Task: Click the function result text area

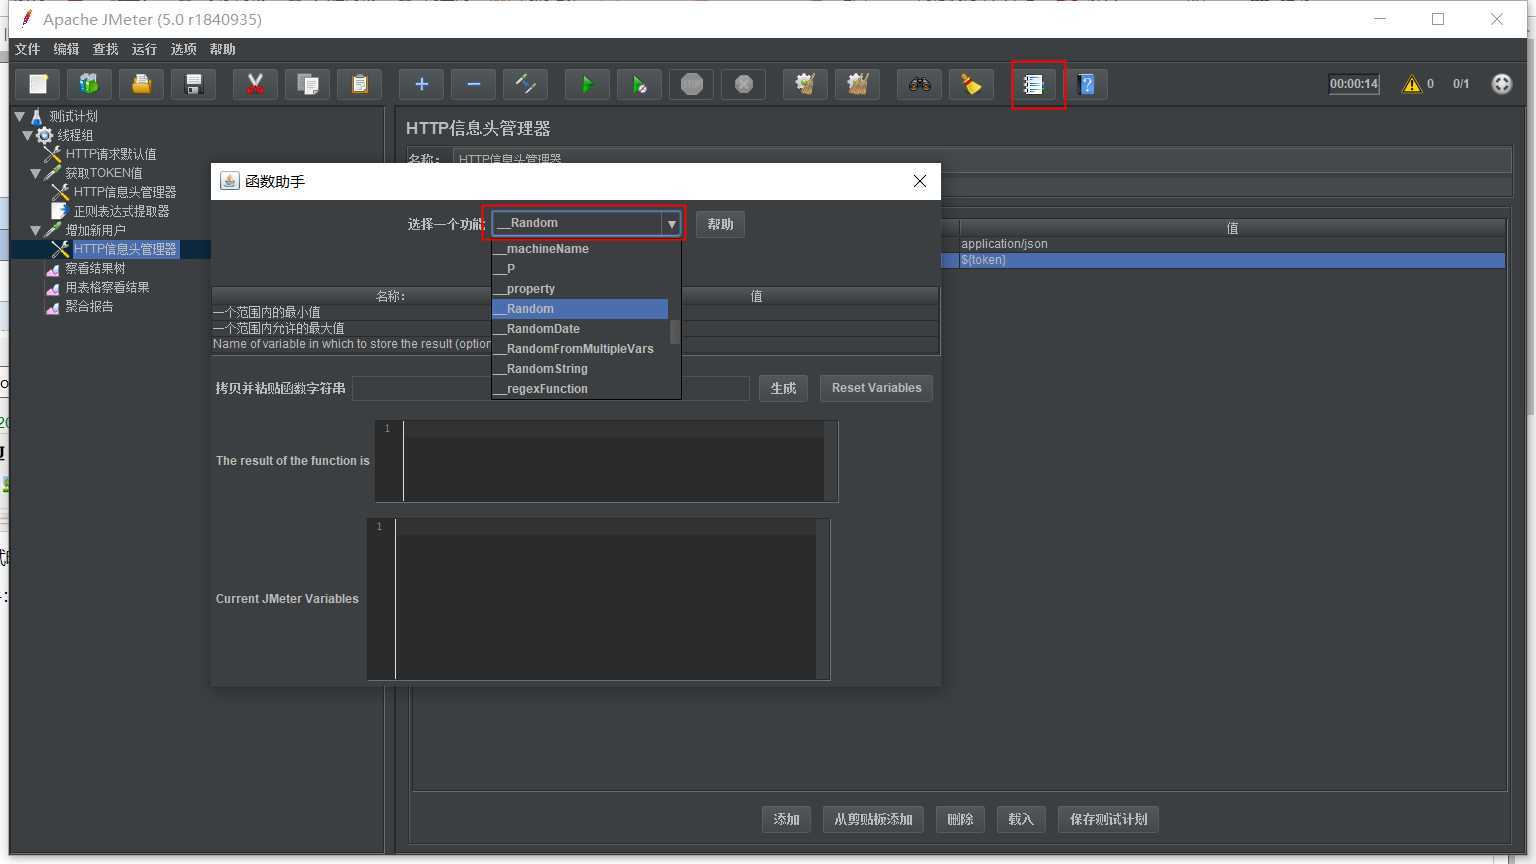Action: [x=613, y=461]
